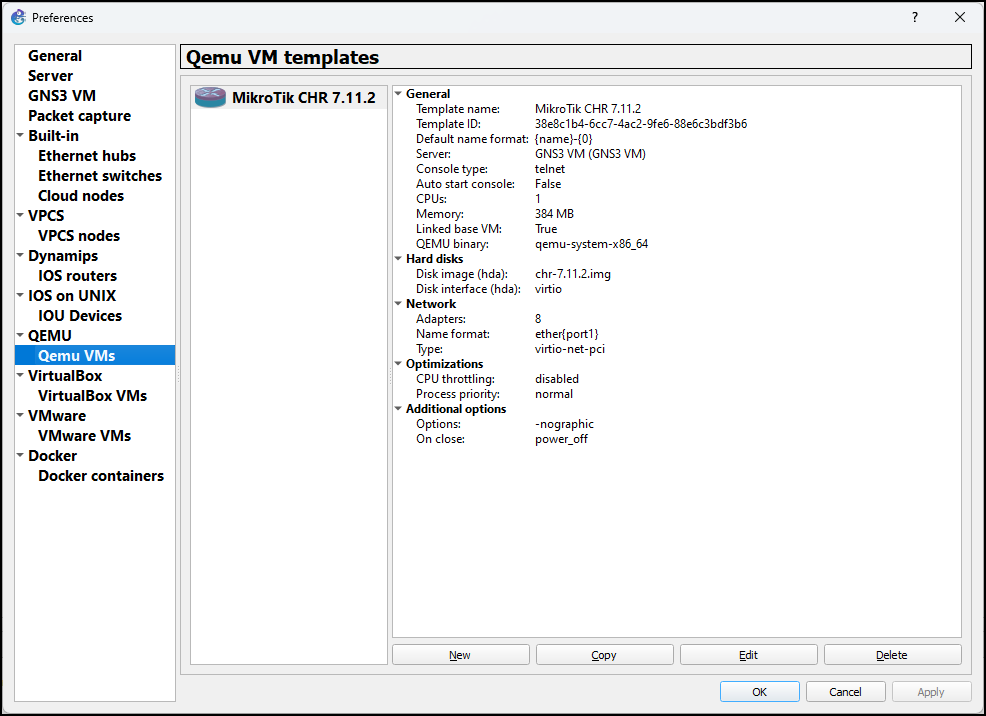986x716 pixels.
Task: Click the CPU throttling disabled value
Action: [557, 379]
